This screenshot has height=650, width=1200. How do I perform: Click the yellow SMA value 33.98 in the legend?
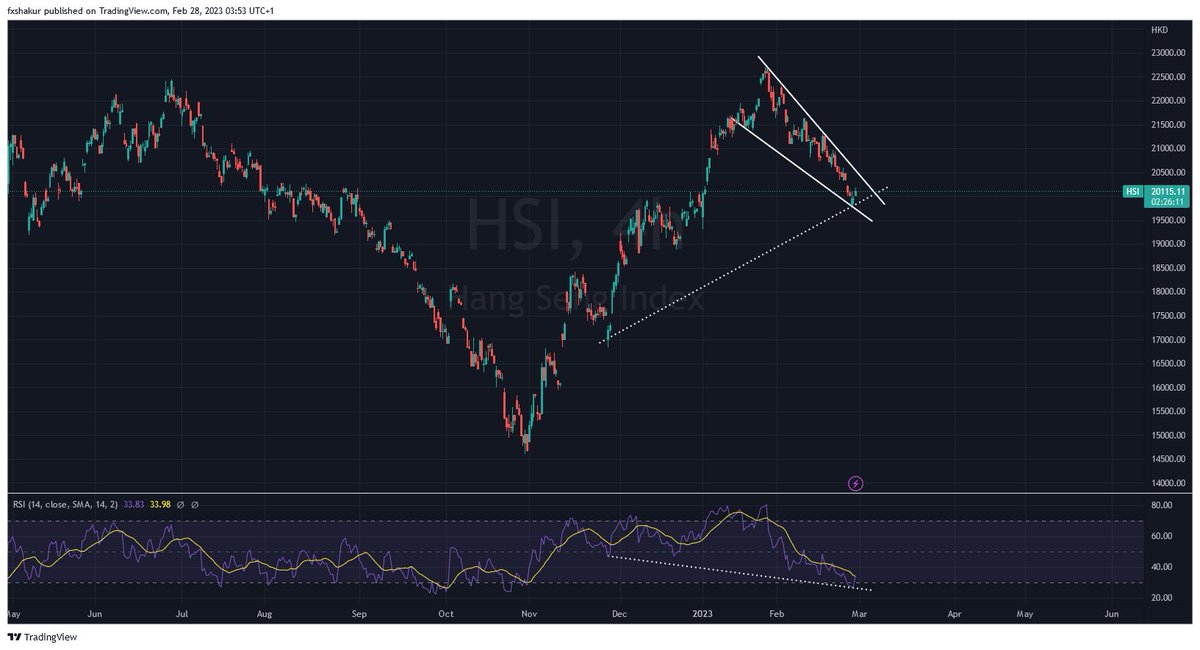click(x=161, y=505)
